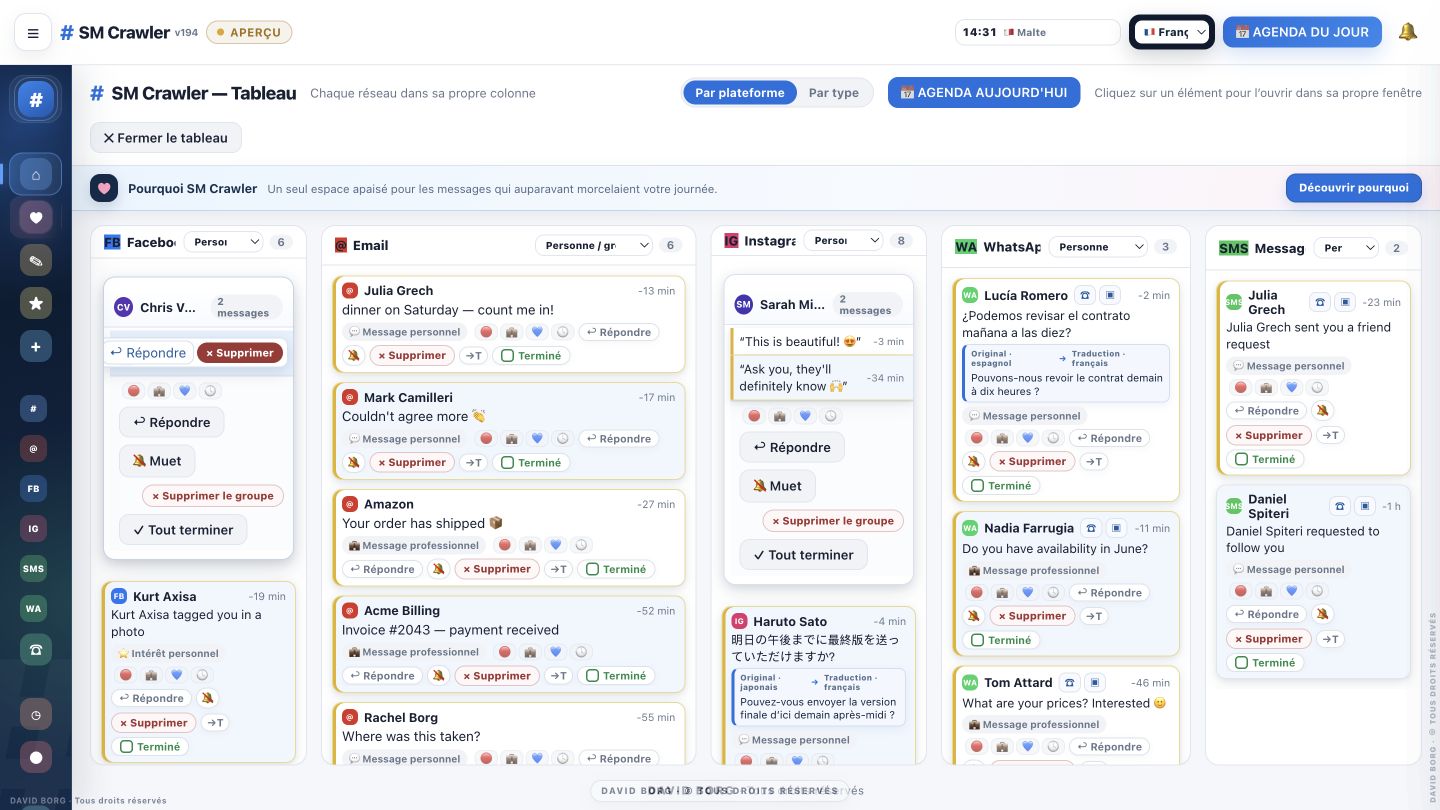Screen dimensions: 1440x810
Task: Click the mute bell on Kurt Axisa's card
Action: (x=207, y=698)
